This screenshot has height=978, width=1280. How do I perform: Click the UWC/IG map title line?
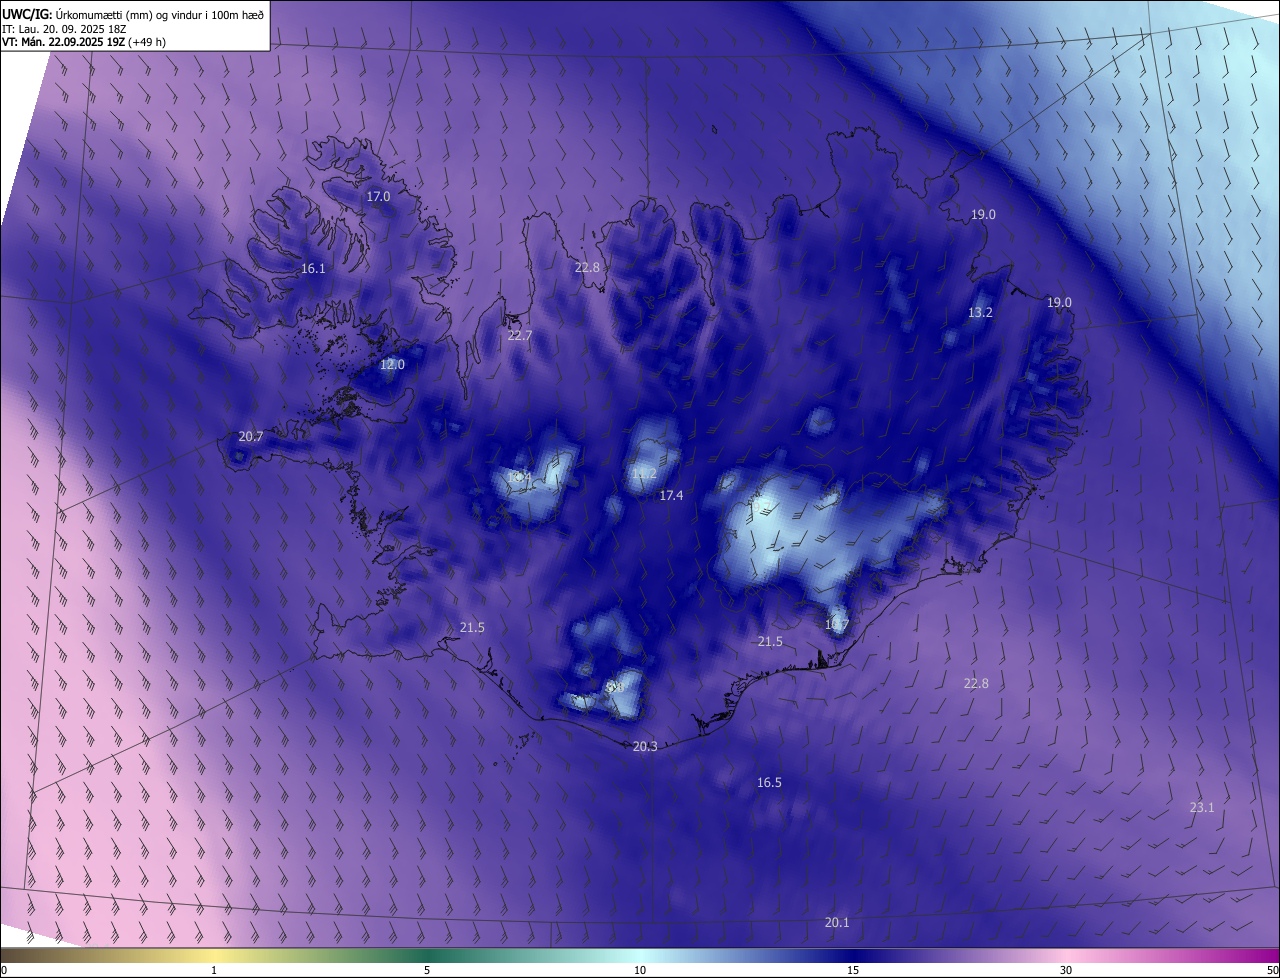tap(133, 13)
